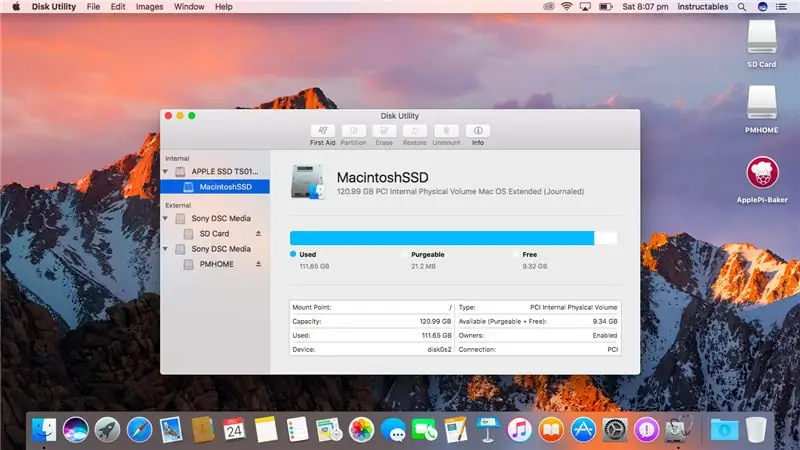Open Launchpad rocket in the Dock

(107, 430)
